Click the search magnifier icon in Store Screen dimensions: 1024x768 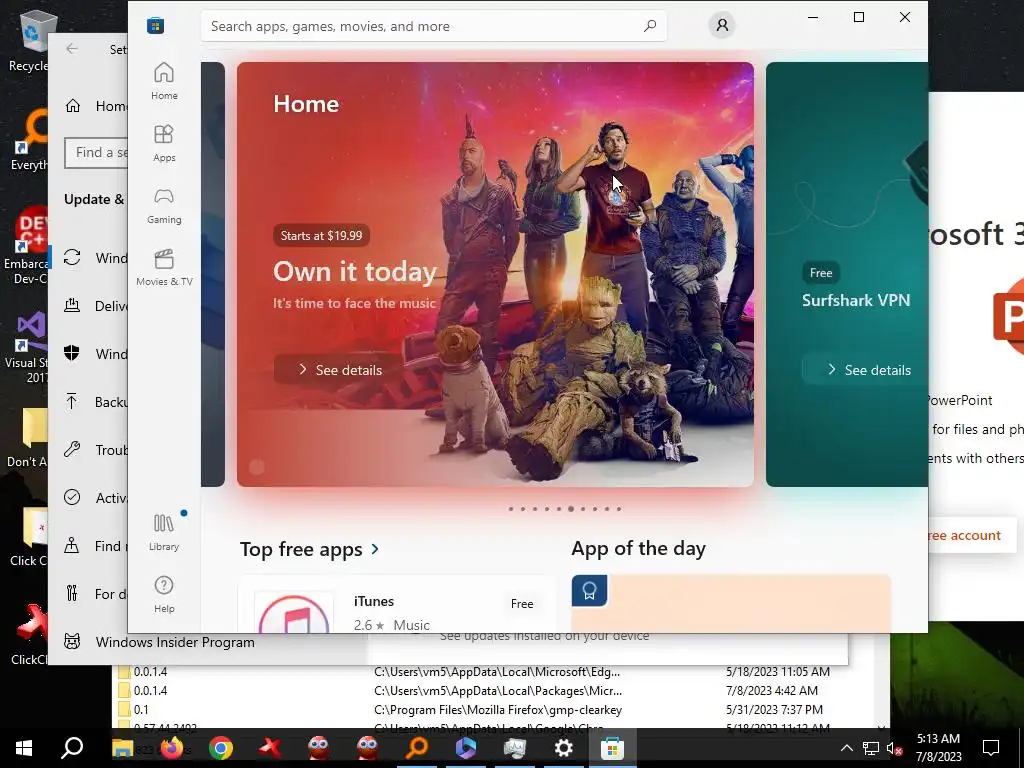click(650, 26)
